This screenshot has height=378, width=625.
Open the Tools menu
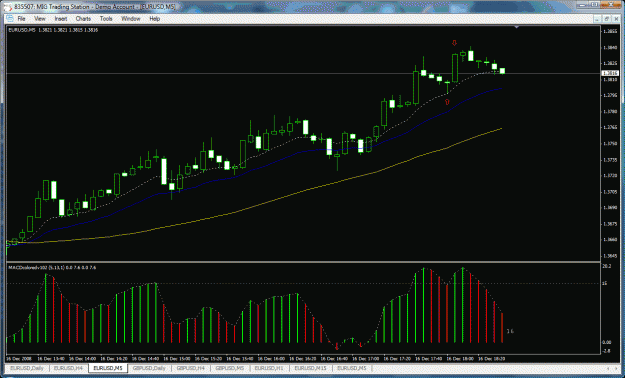106,19
